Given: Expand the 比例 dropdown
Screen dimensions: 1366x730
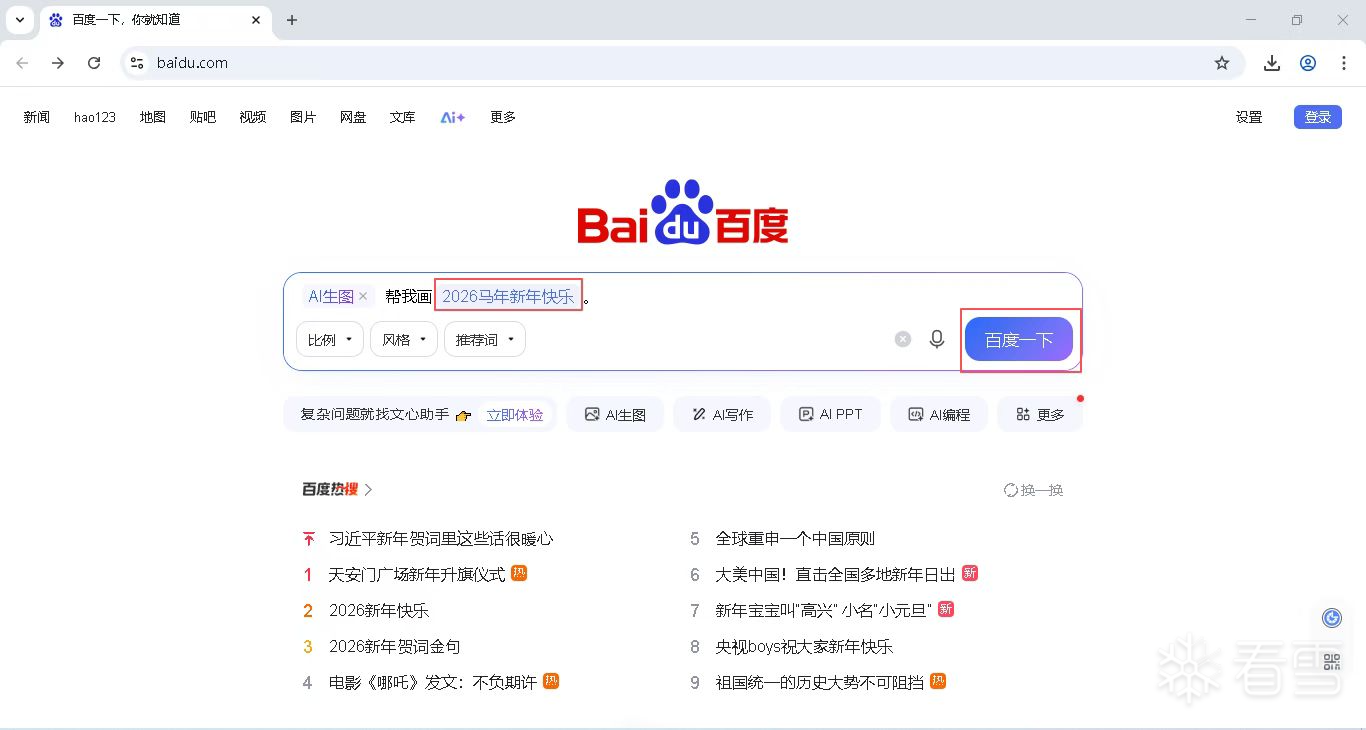Looking at the screenshot, I should point(330,340).
